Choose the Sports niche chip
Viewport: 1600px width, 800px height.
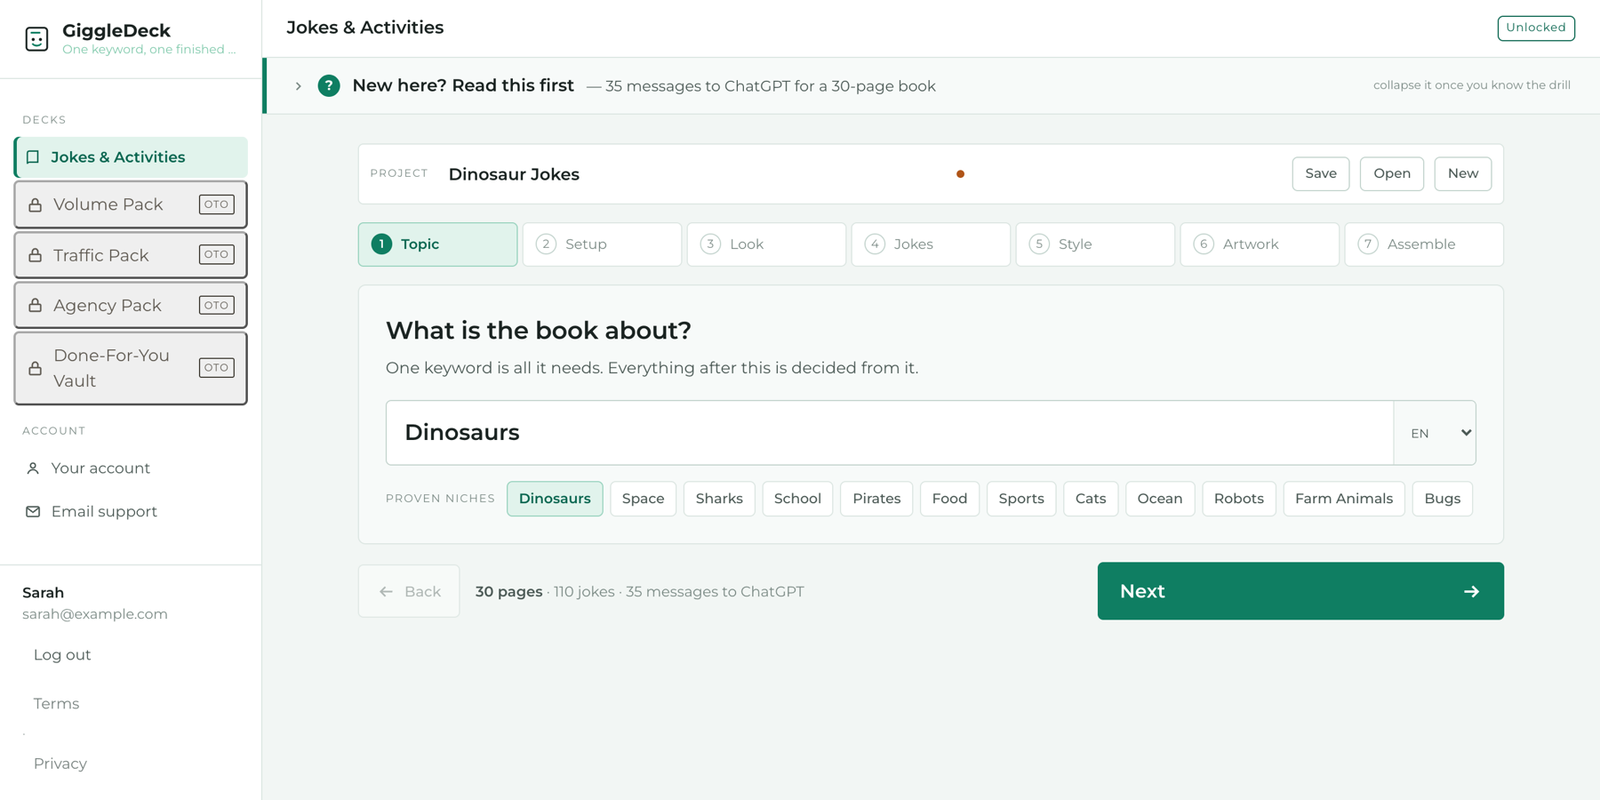[x=1021, y=499]
